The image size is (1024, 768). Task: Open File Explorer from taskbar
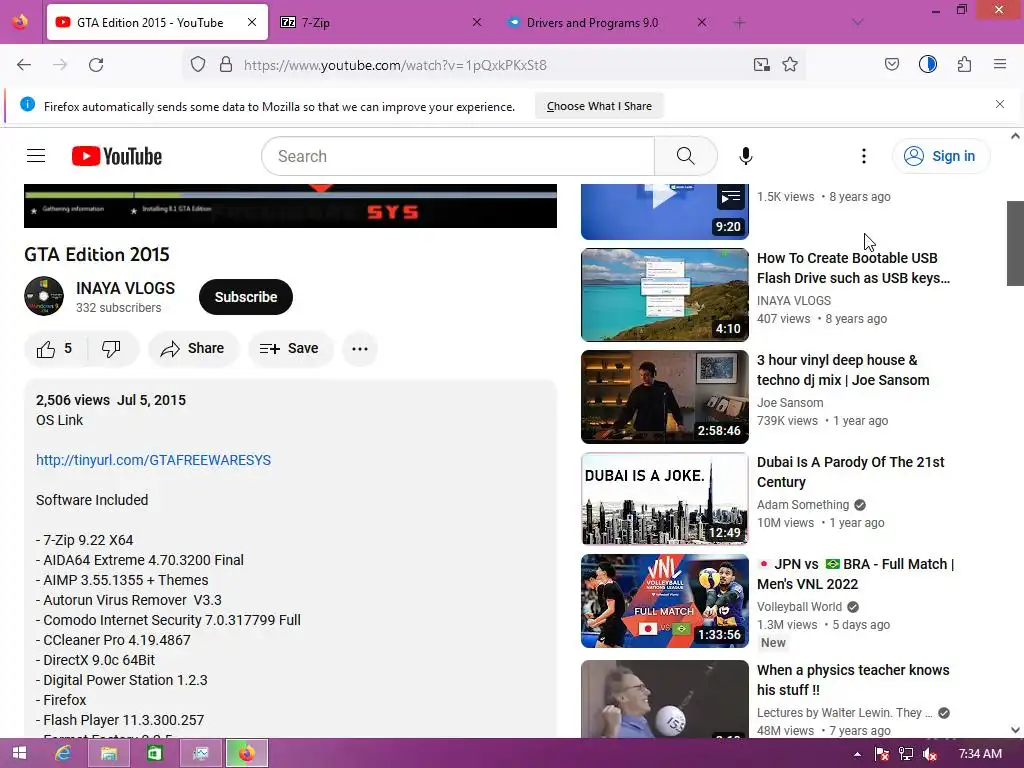point(108,754)
